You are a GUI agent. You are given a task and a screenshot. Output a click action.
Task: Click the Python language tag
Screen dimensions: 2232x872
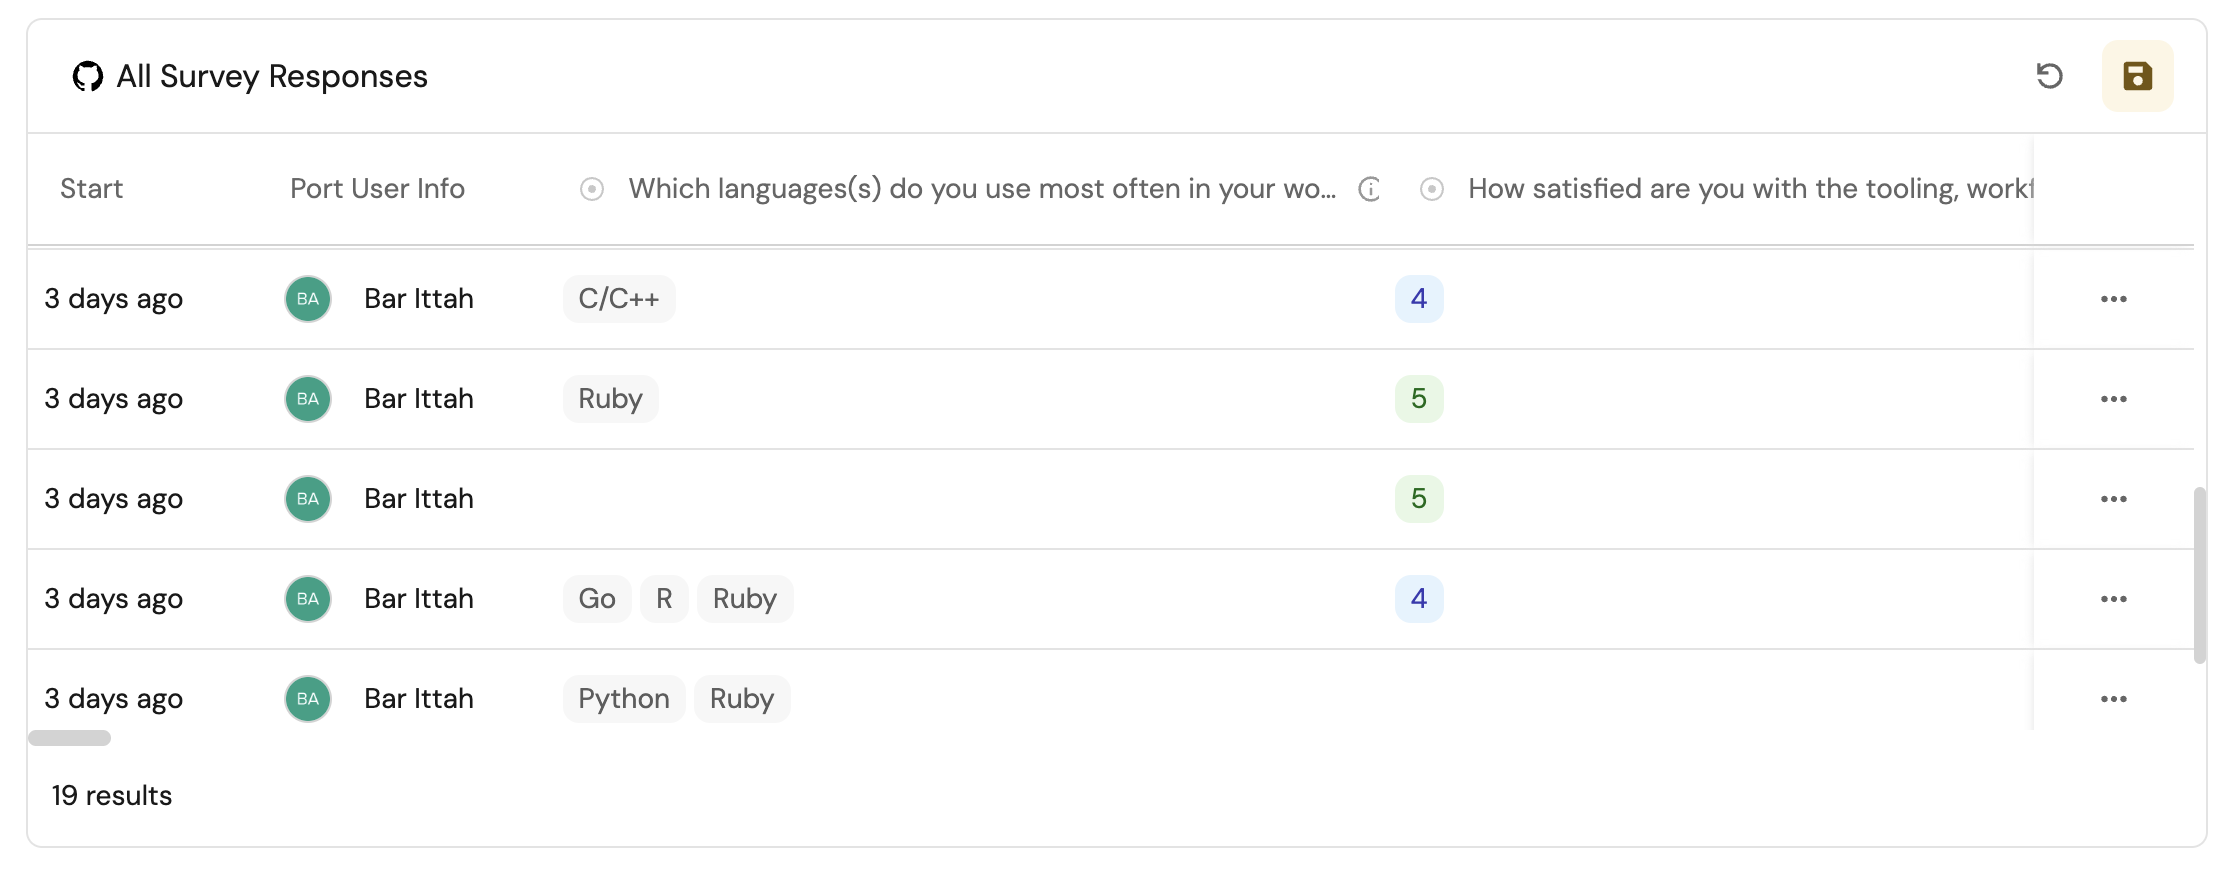tap(623, 699)
